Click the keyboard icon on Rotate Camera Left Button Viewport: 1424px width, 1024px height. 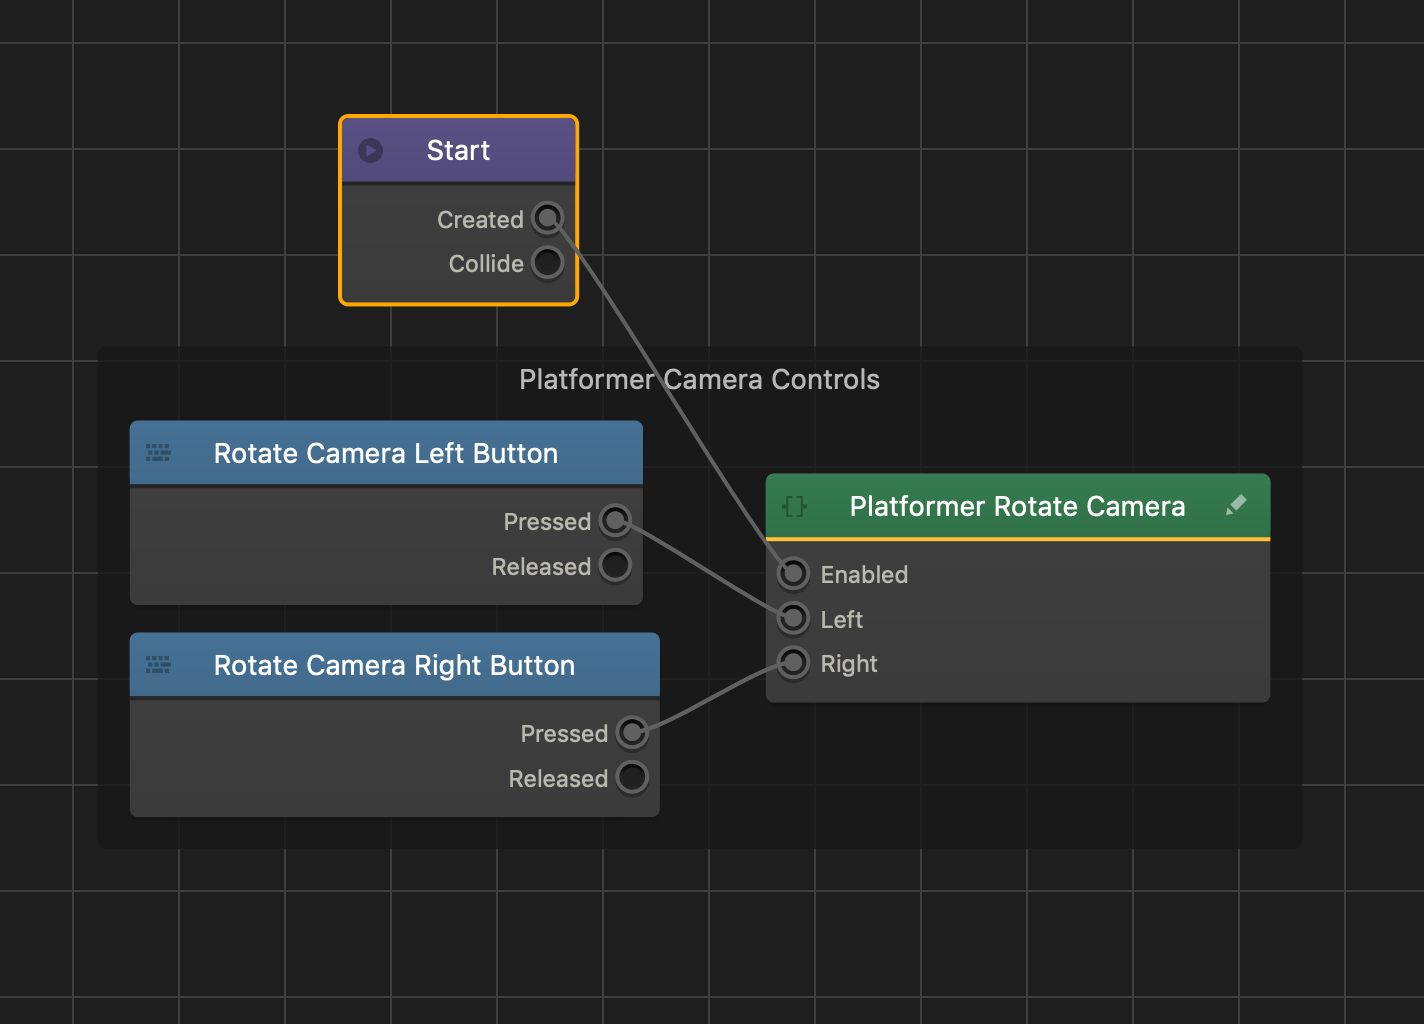[x=158, y=453]
